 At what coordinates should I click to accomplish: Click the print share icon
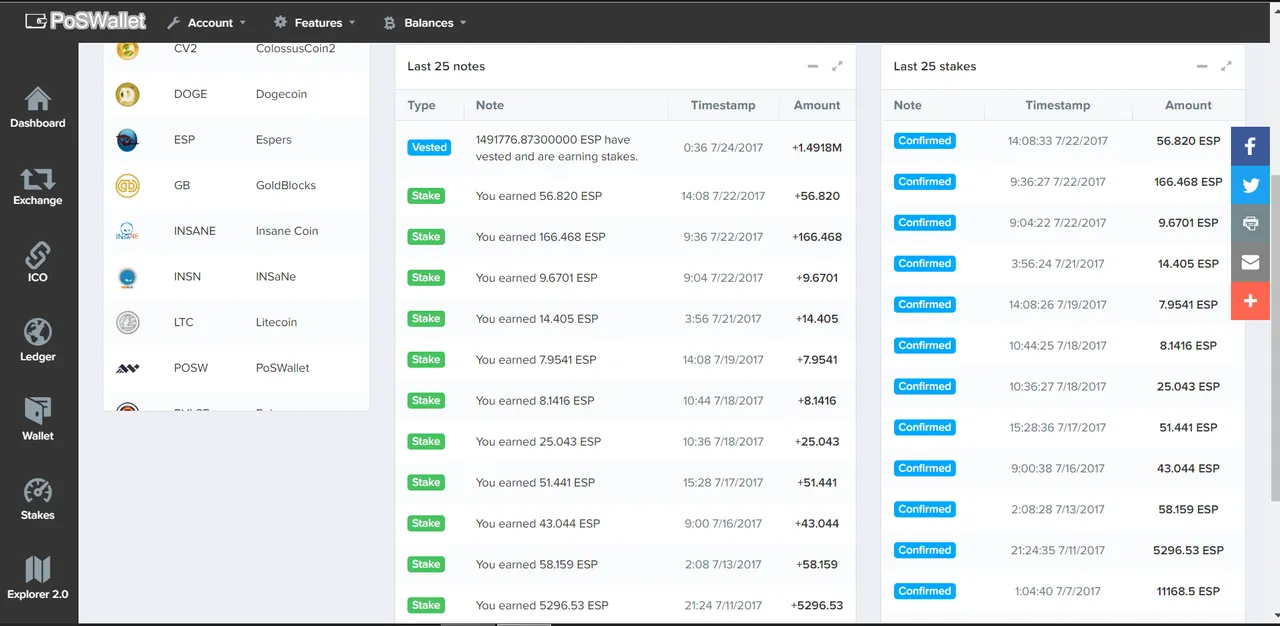[1250, 224]
